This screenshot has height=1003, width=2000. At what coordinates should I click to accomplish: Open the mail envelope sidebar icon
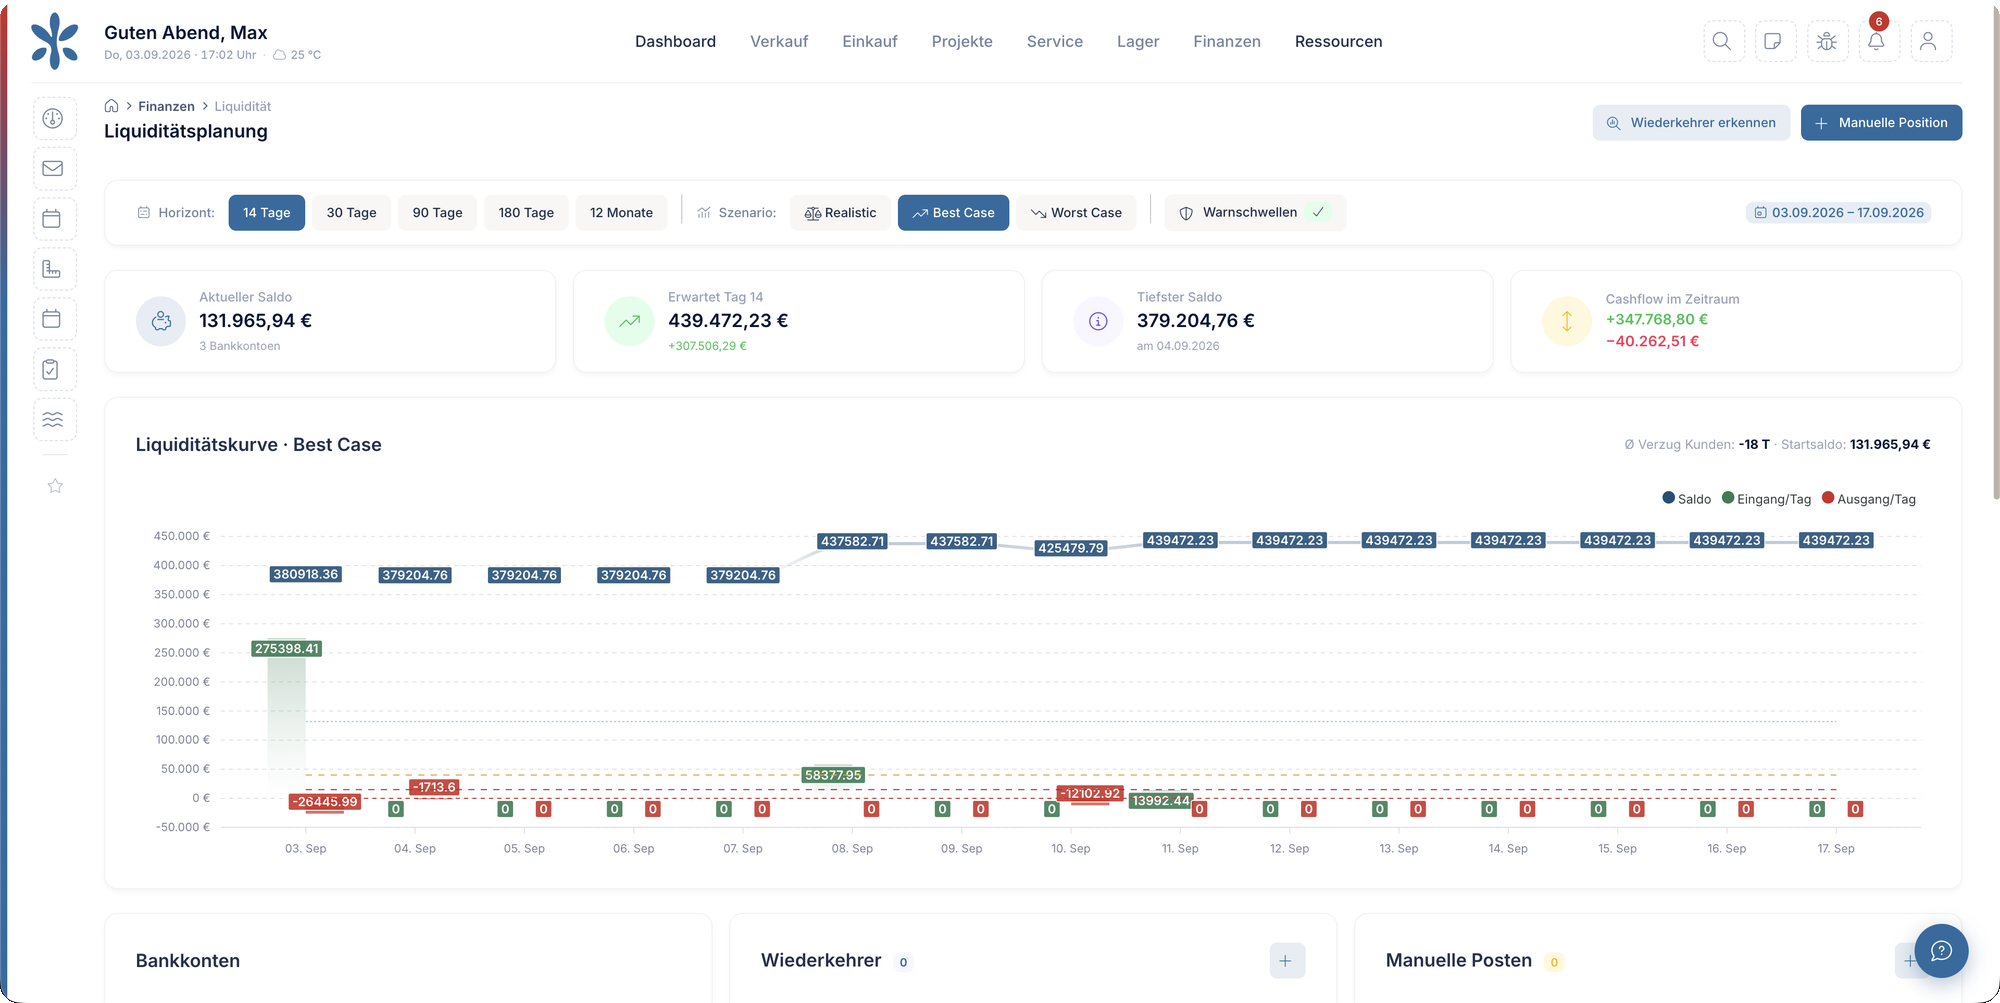click(54, 168)
